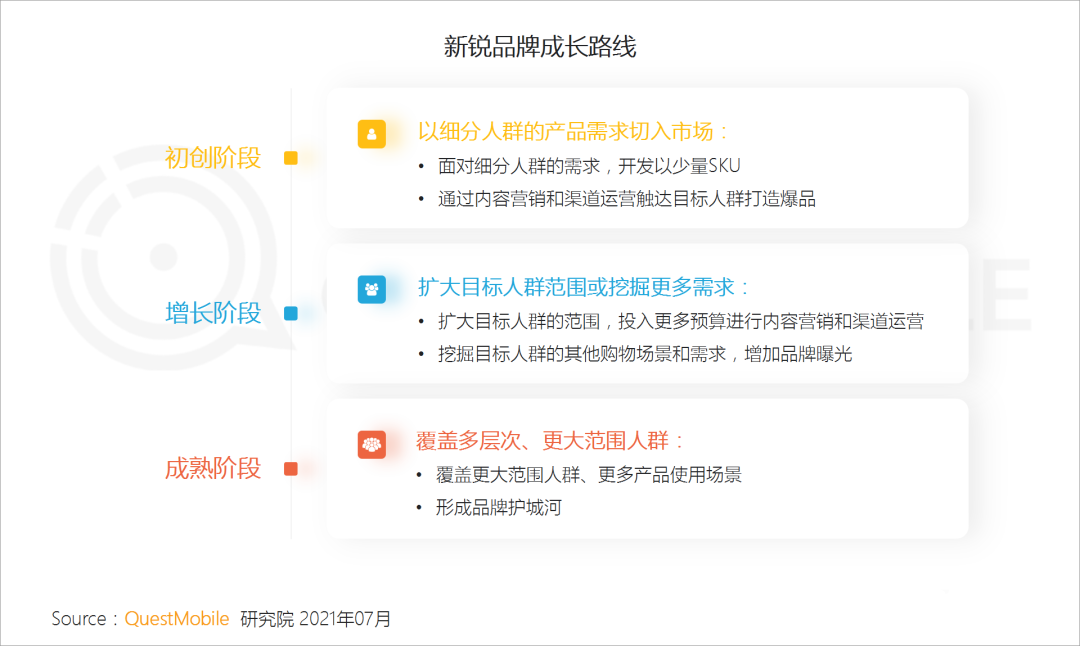Select the bullet mentioning 少量SKU

[x=588, y=167]
